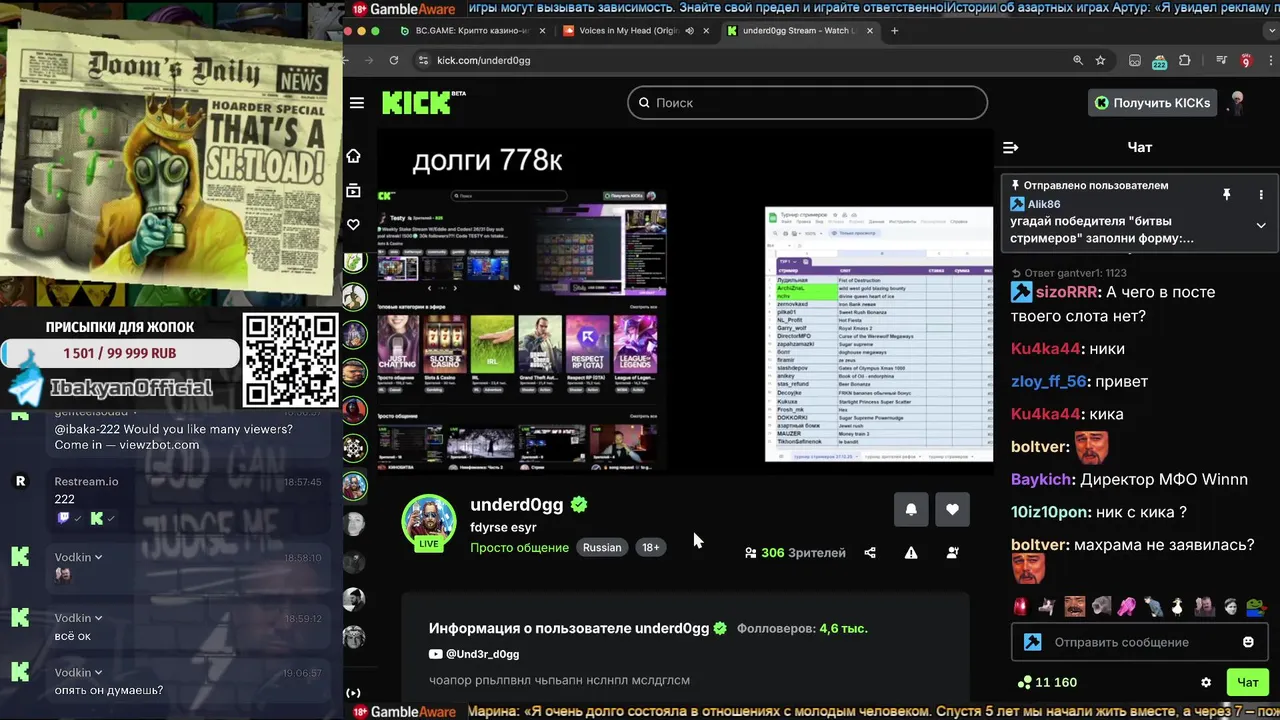Screen dimensions: 1280x720
Task: Click the Baykich username in chat
Action: (1041, 479)
